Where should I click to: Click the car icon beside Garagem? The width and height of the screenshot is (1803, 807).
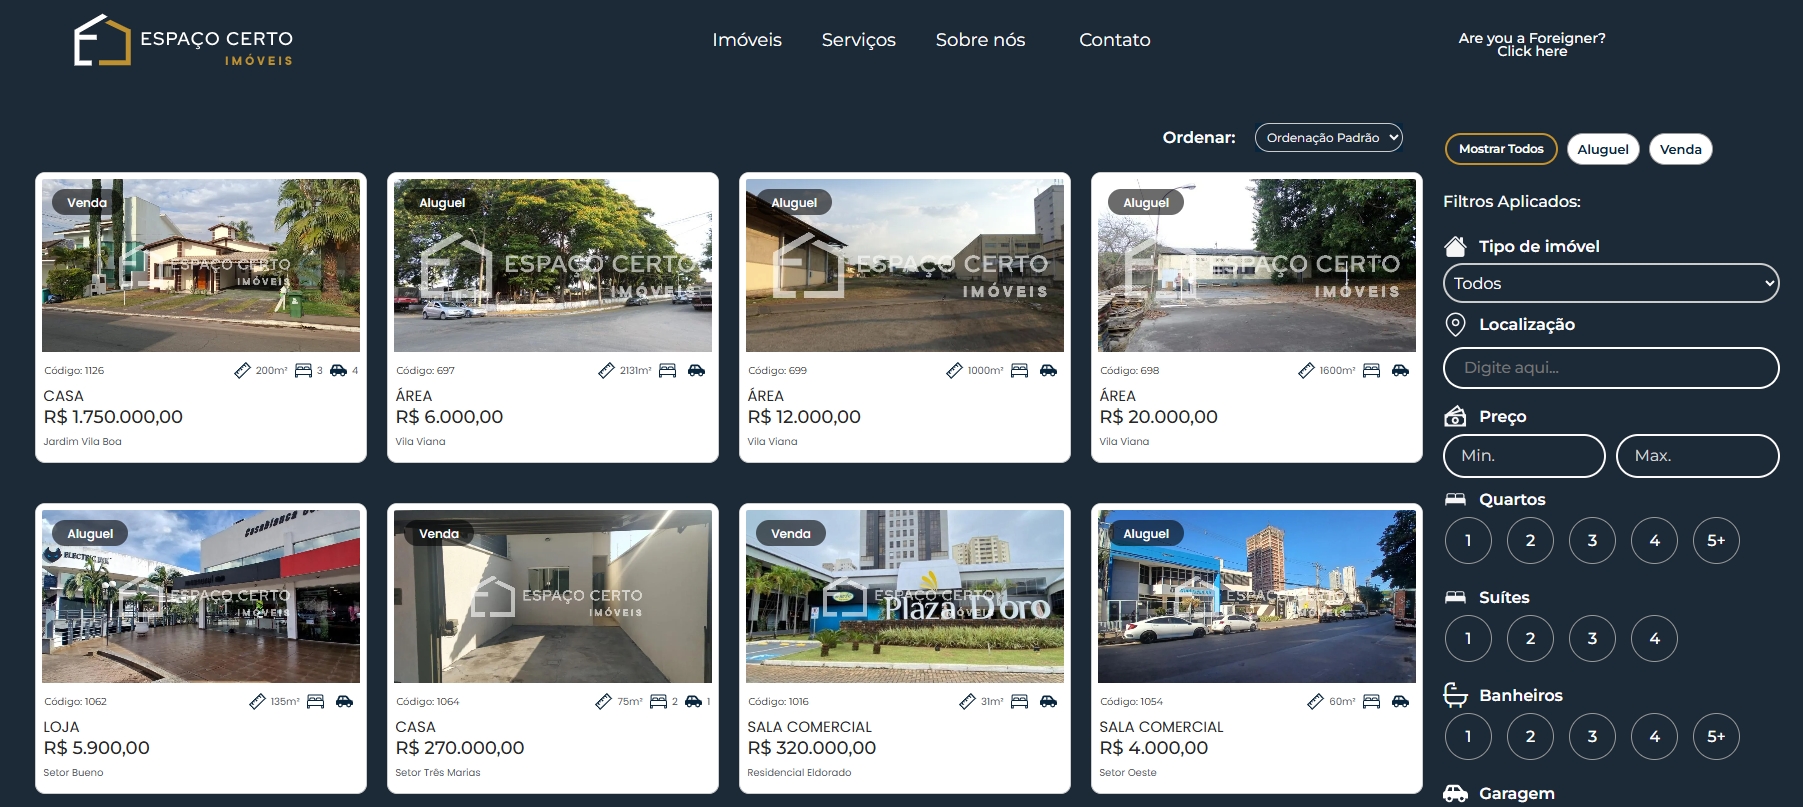1456,793
